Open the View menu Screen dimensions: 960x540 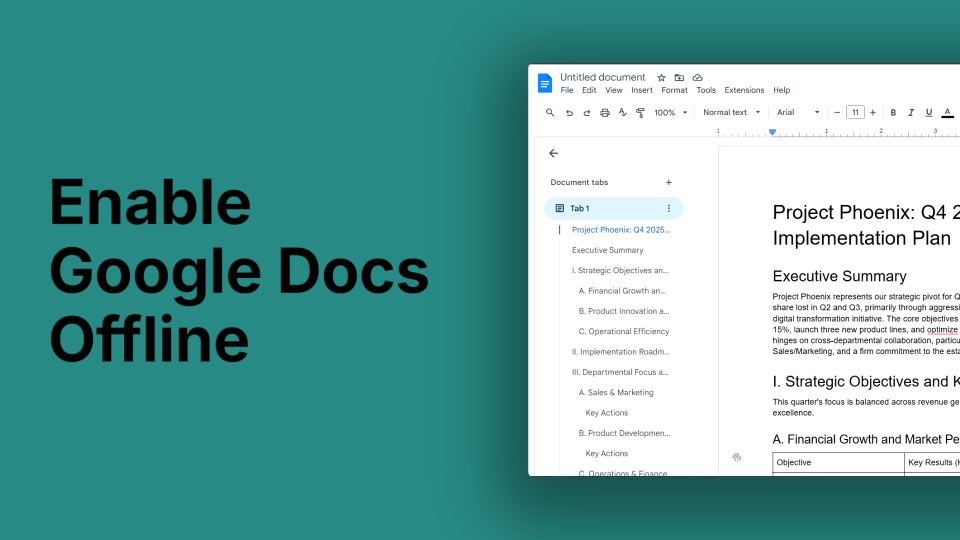pos(613,90)
